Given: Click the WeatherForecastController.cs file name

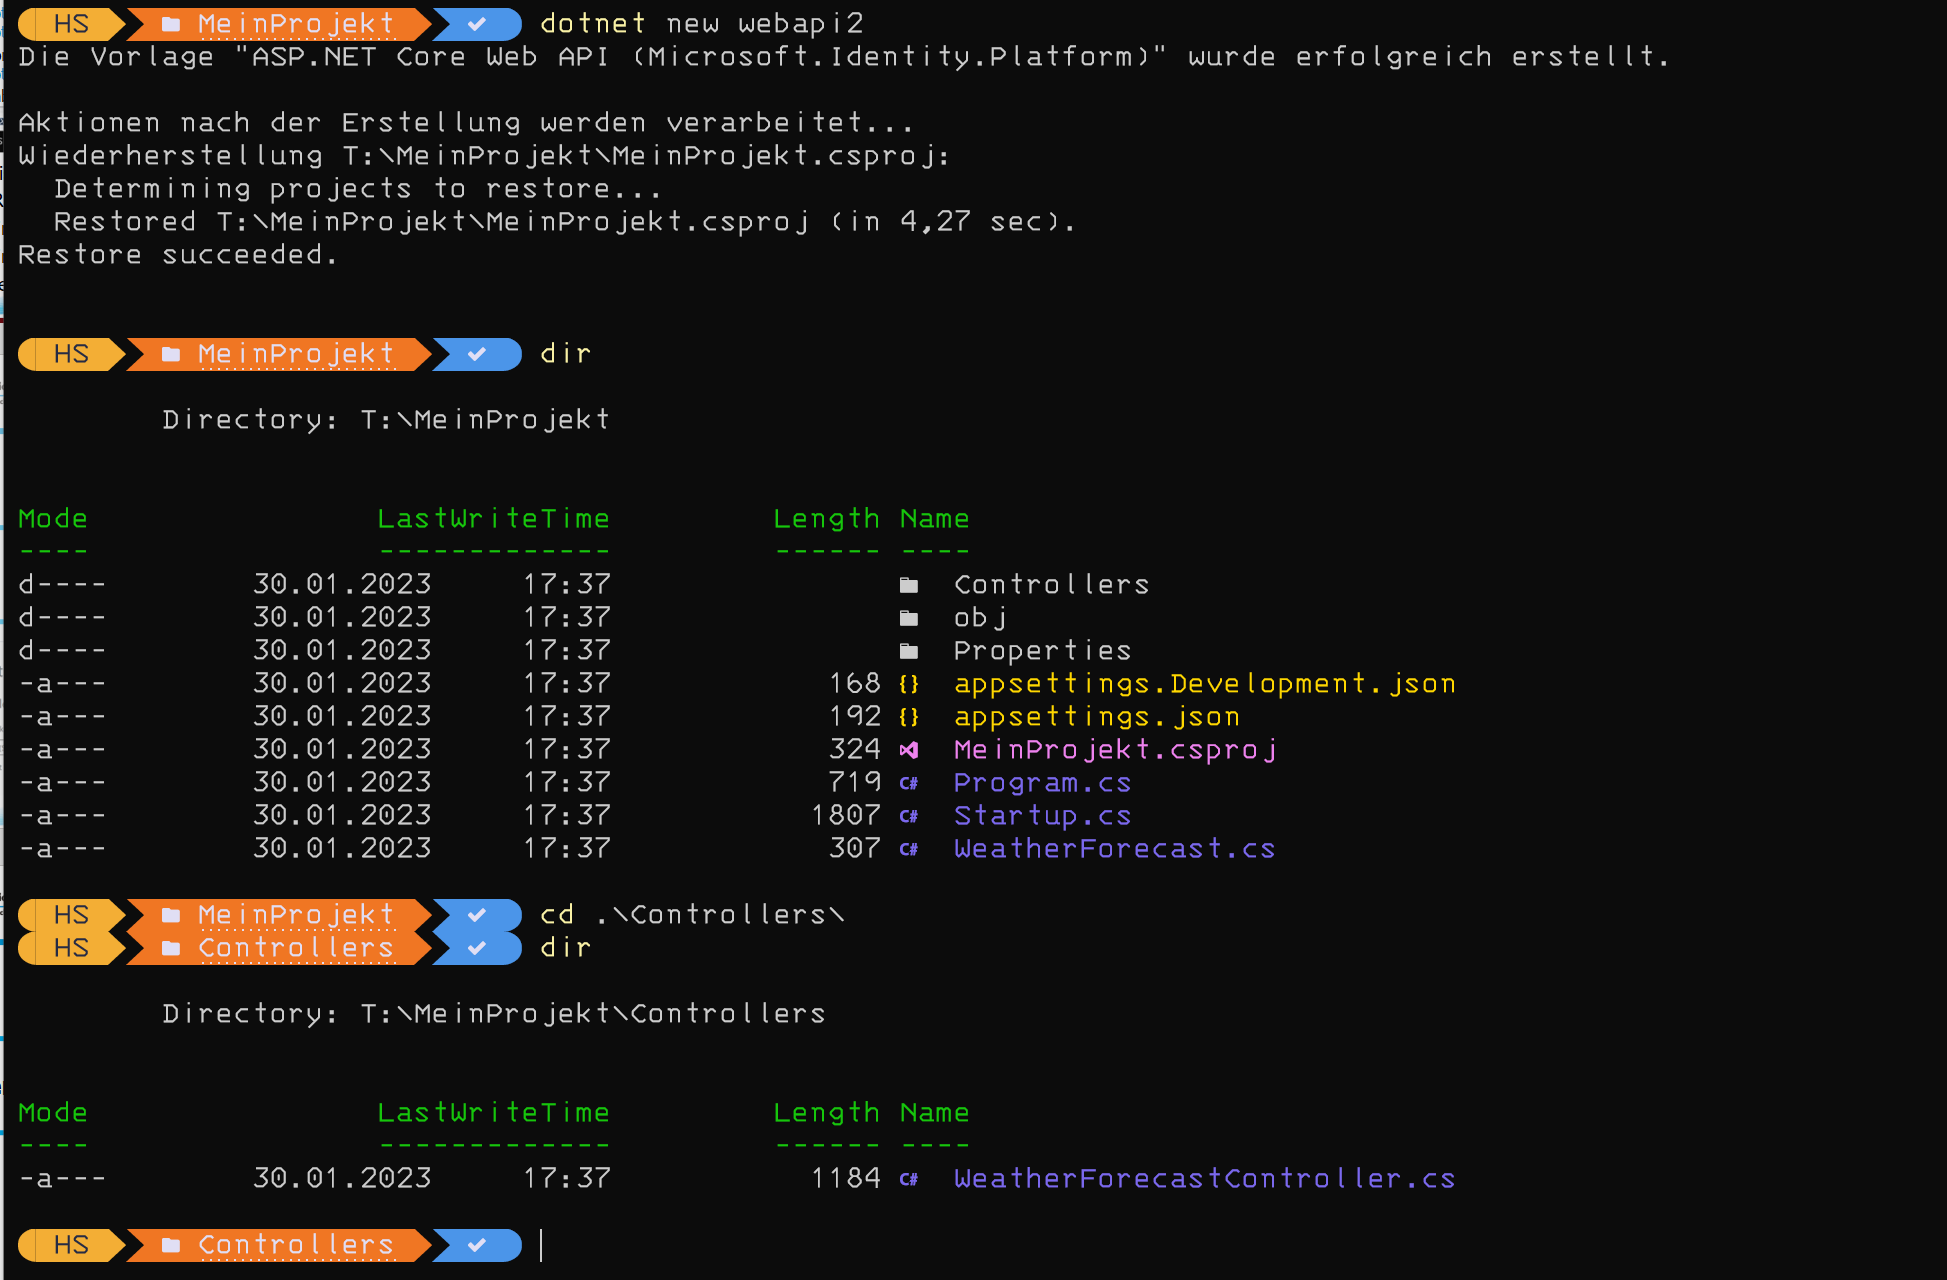Looking at the screenshot, I should 1204,1179.
